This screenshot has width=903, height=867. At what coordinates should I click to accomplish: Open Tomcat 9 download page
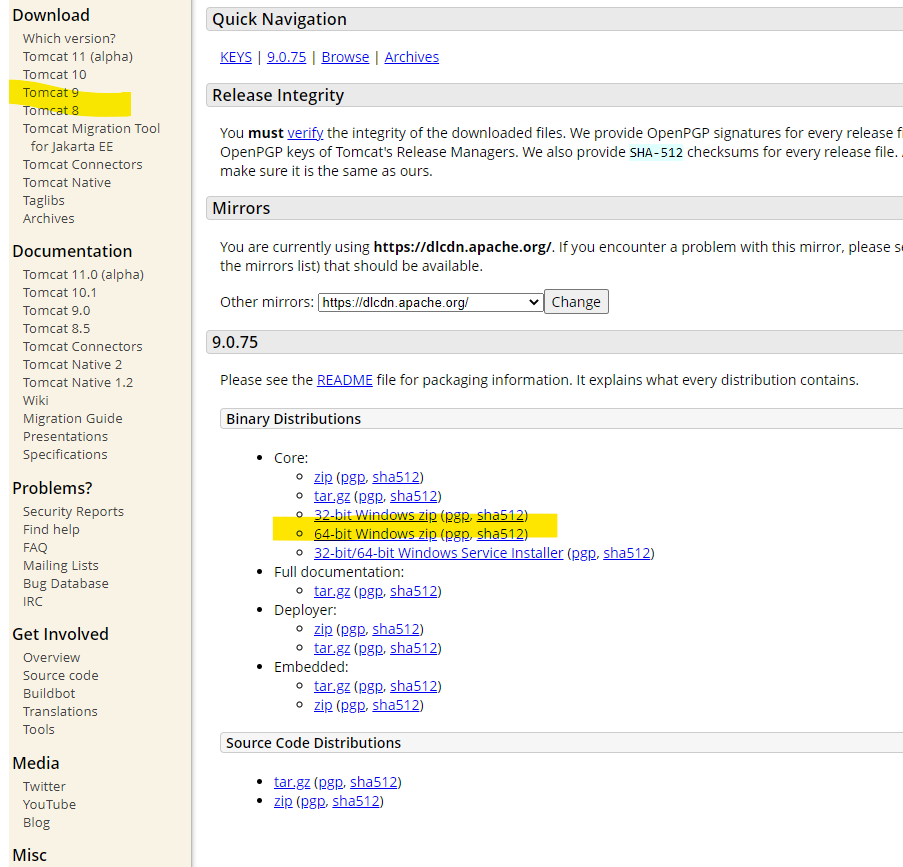pyautogui.click(x=51, y=92)
